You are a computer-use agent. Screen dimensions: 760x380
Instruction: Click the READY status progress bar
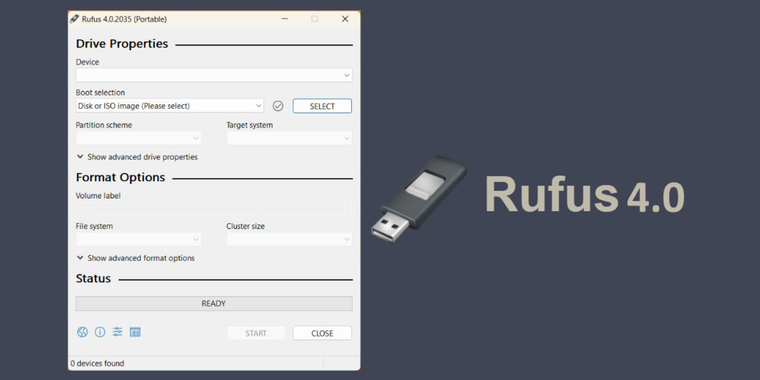tap(214, 303)
